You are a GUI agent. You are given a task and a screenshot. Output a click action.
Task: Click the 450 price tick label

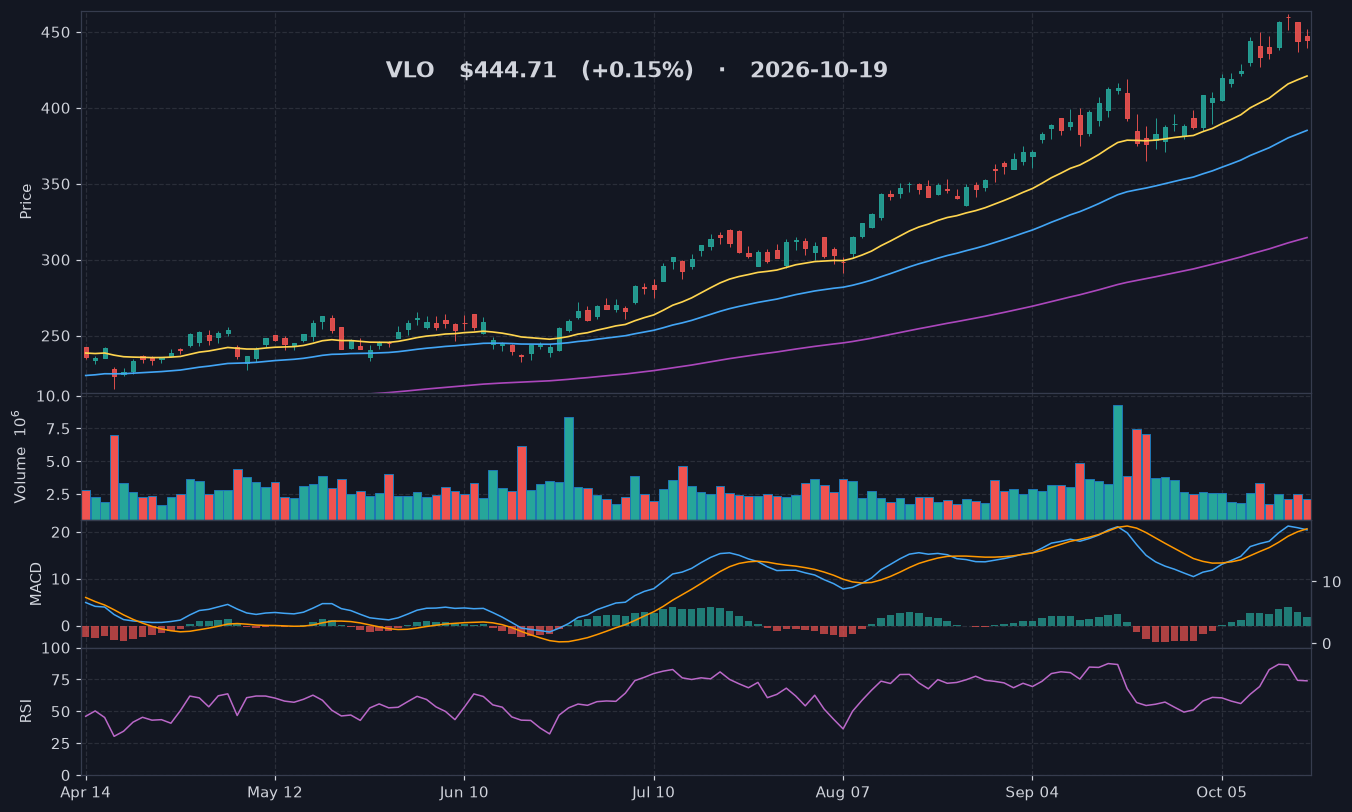(x=56, y=33)
